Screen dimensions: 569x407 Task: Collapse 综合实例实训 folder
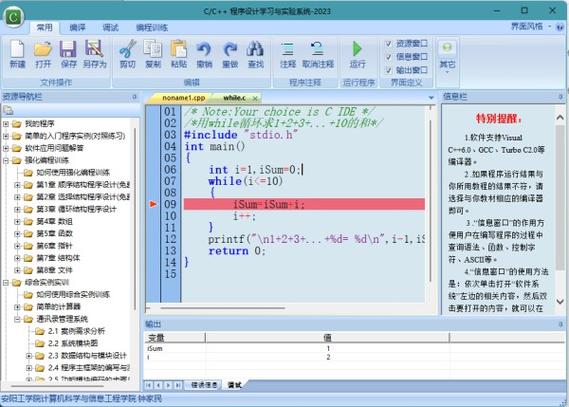click(x=6, y=282)
